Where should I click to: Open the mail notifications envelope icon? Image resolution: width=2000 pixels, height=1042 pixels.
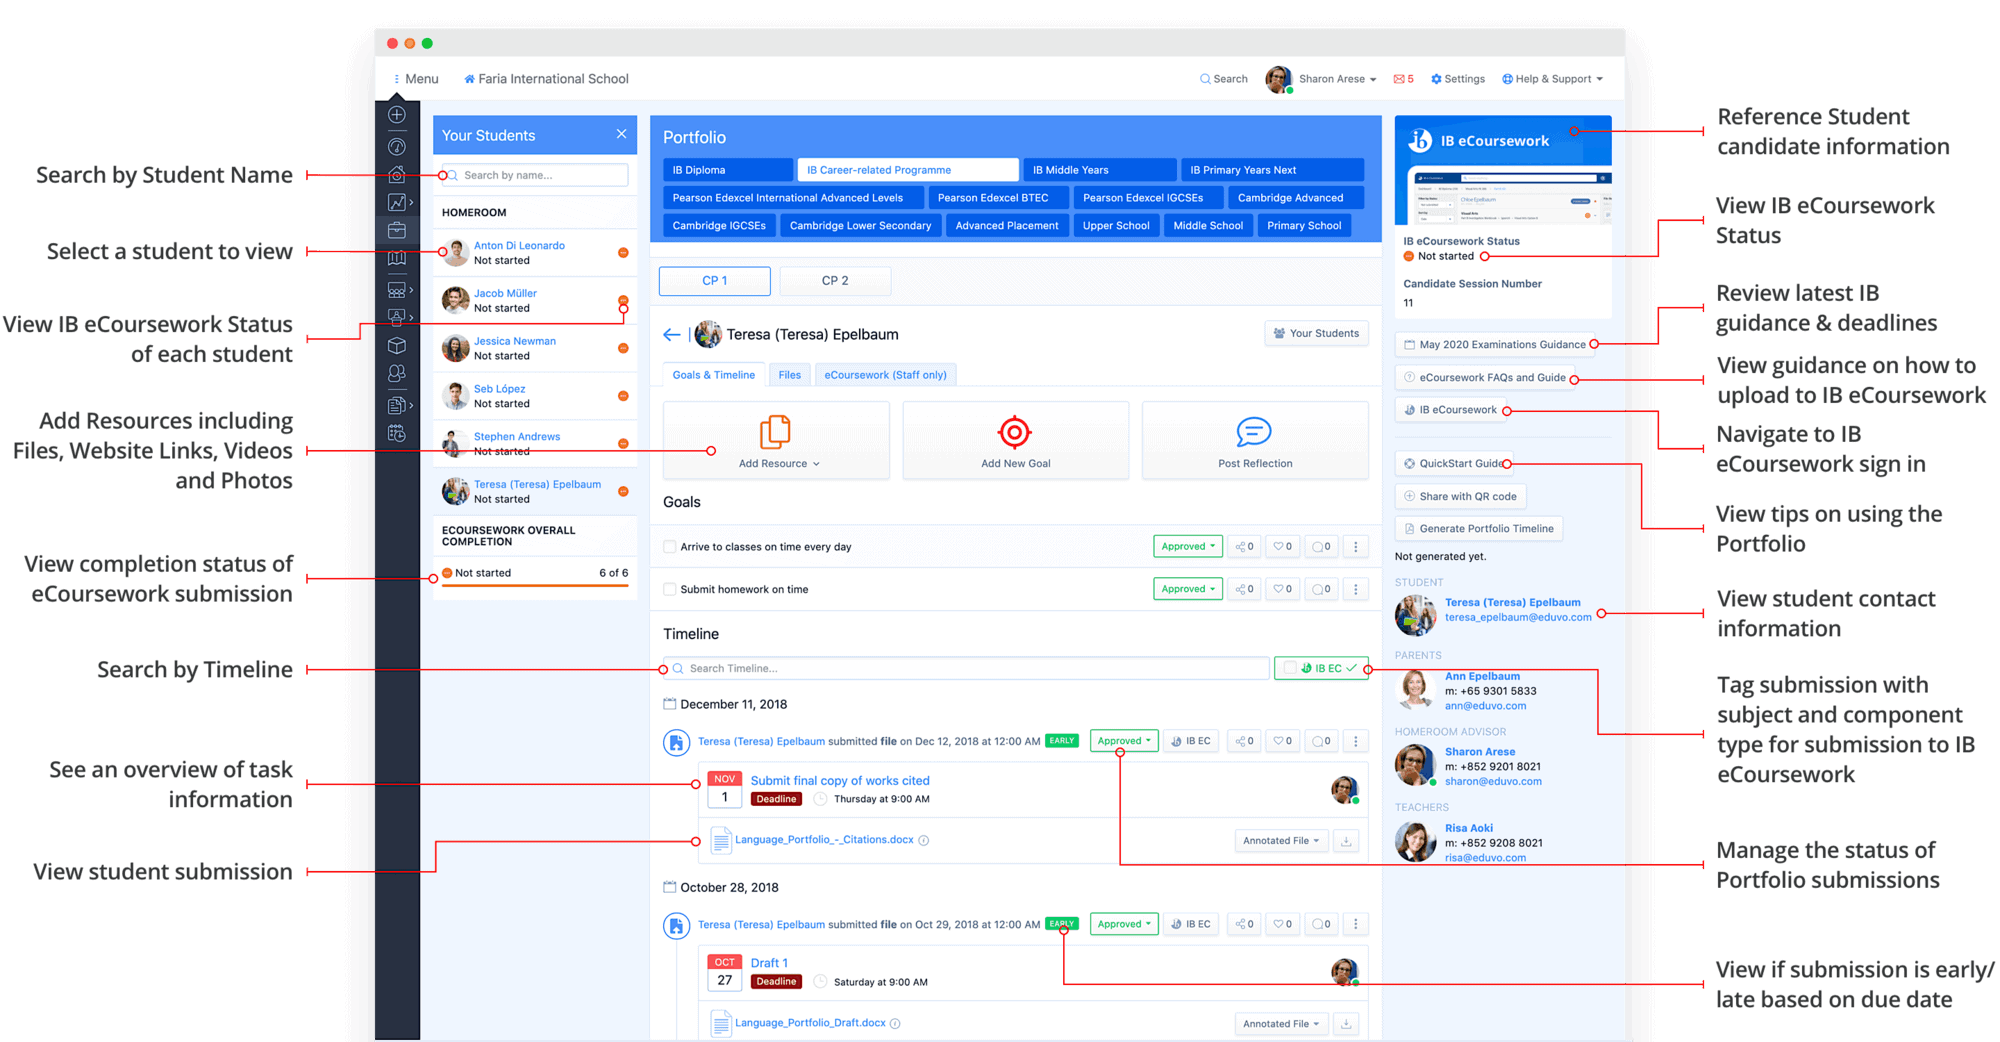(1399, 79)
